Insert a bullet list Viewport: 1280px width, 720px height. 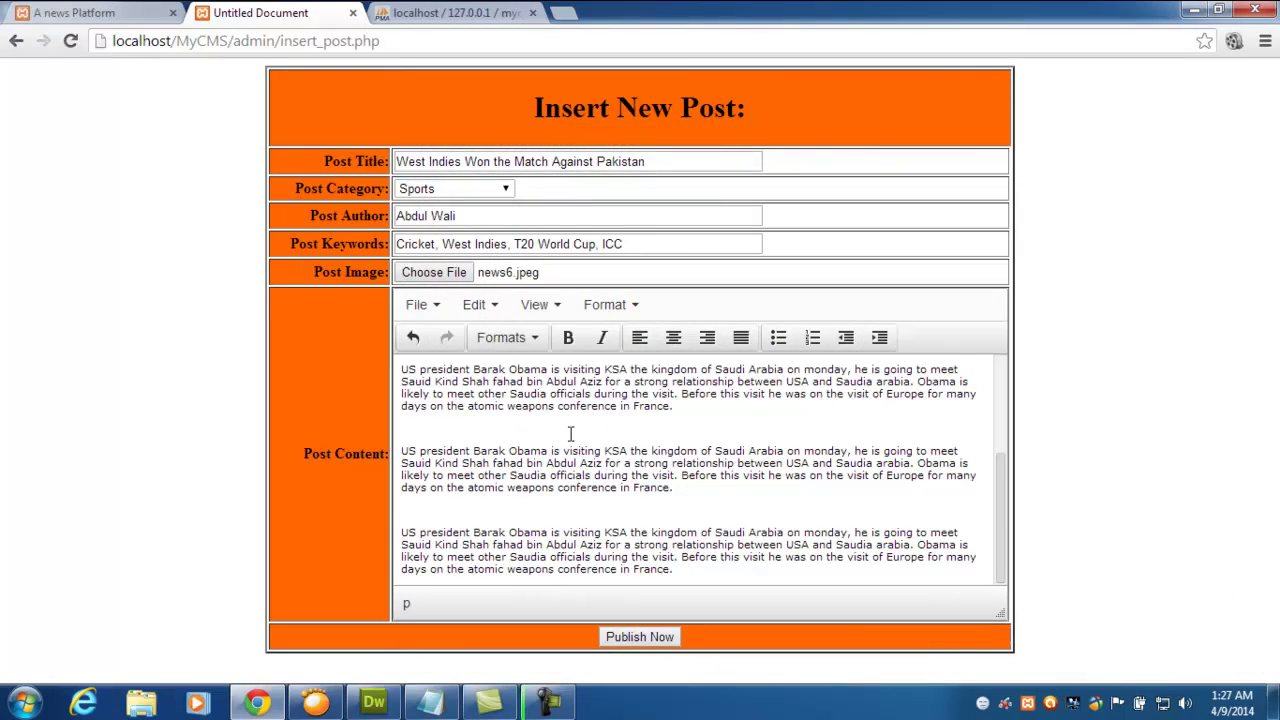[779, 338]
